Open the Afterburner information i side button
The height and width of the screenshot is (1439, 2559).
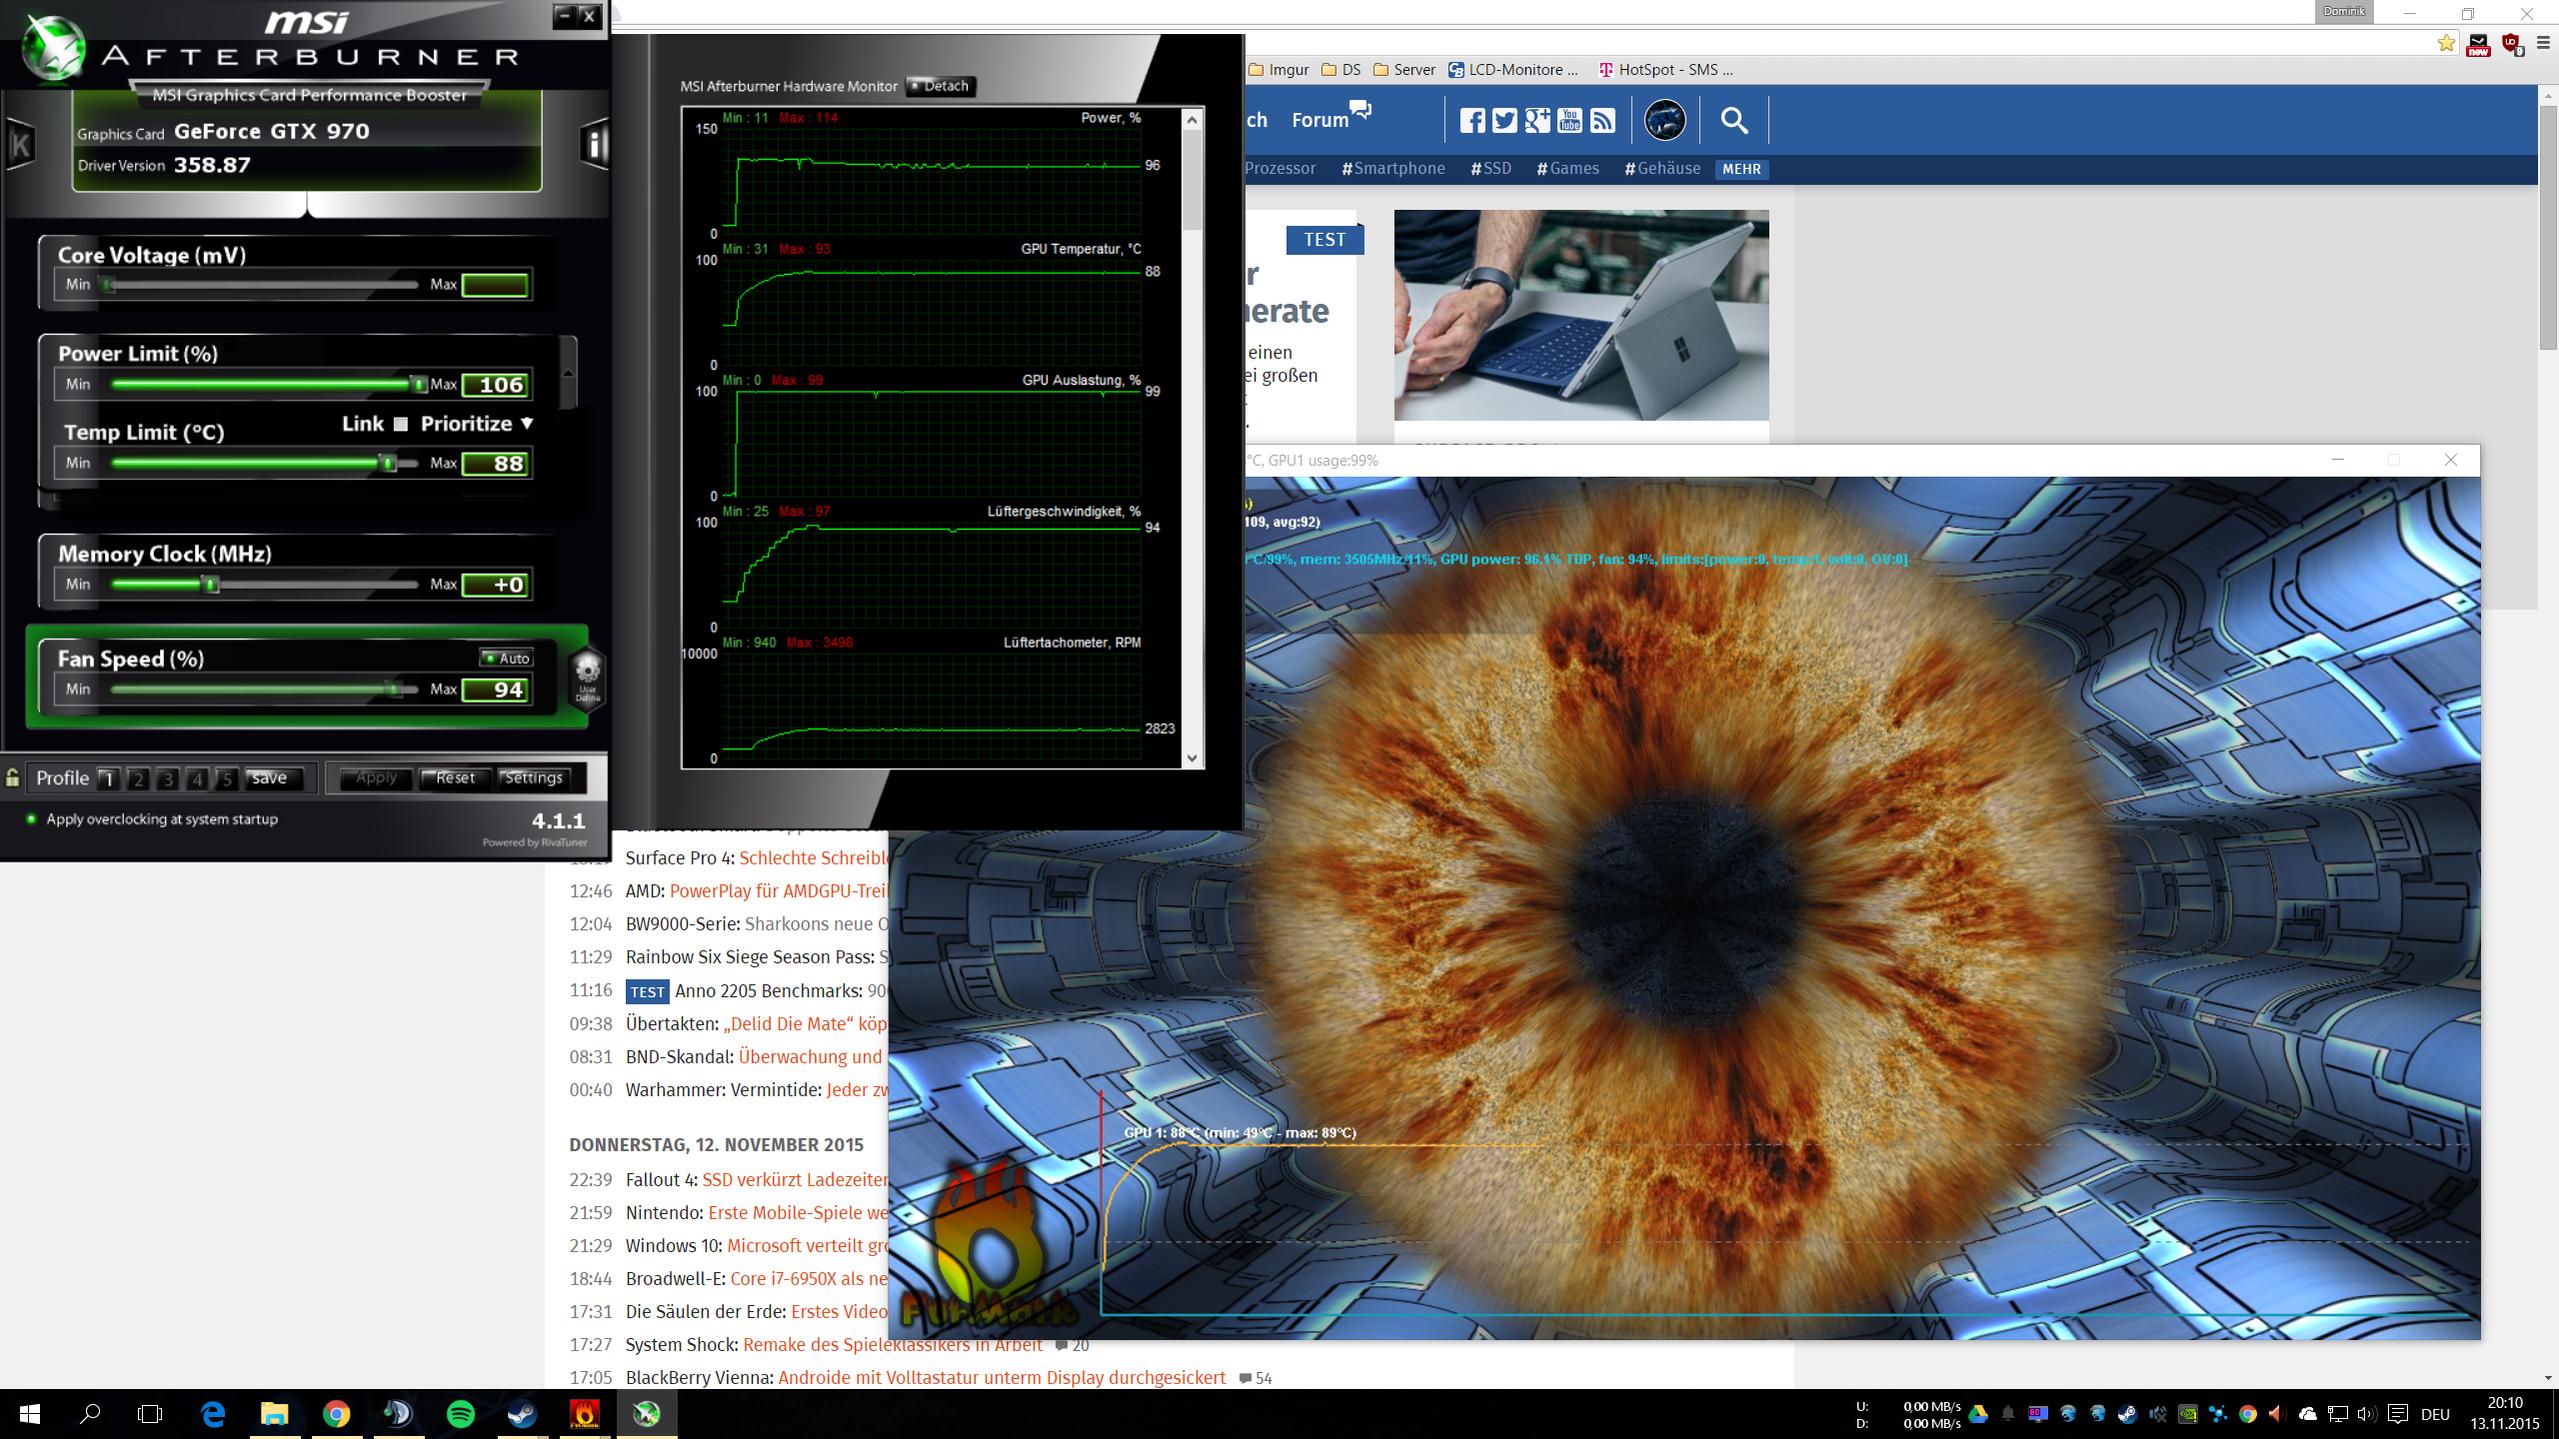point(595,146)
